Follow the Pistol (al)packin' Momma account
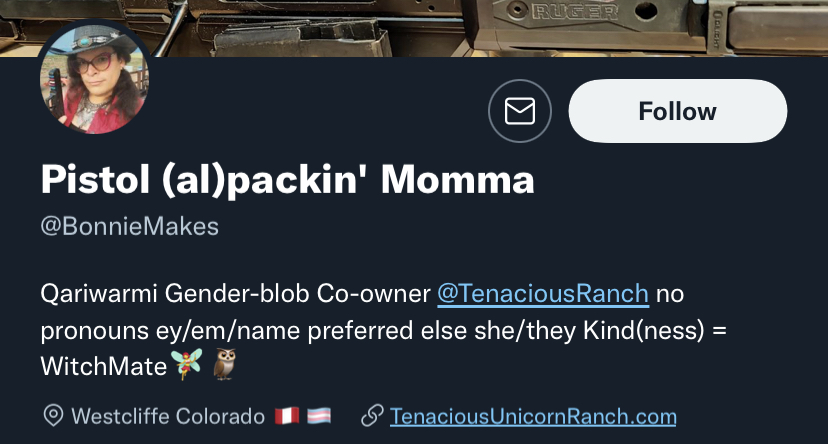 (x=678, y=111)
